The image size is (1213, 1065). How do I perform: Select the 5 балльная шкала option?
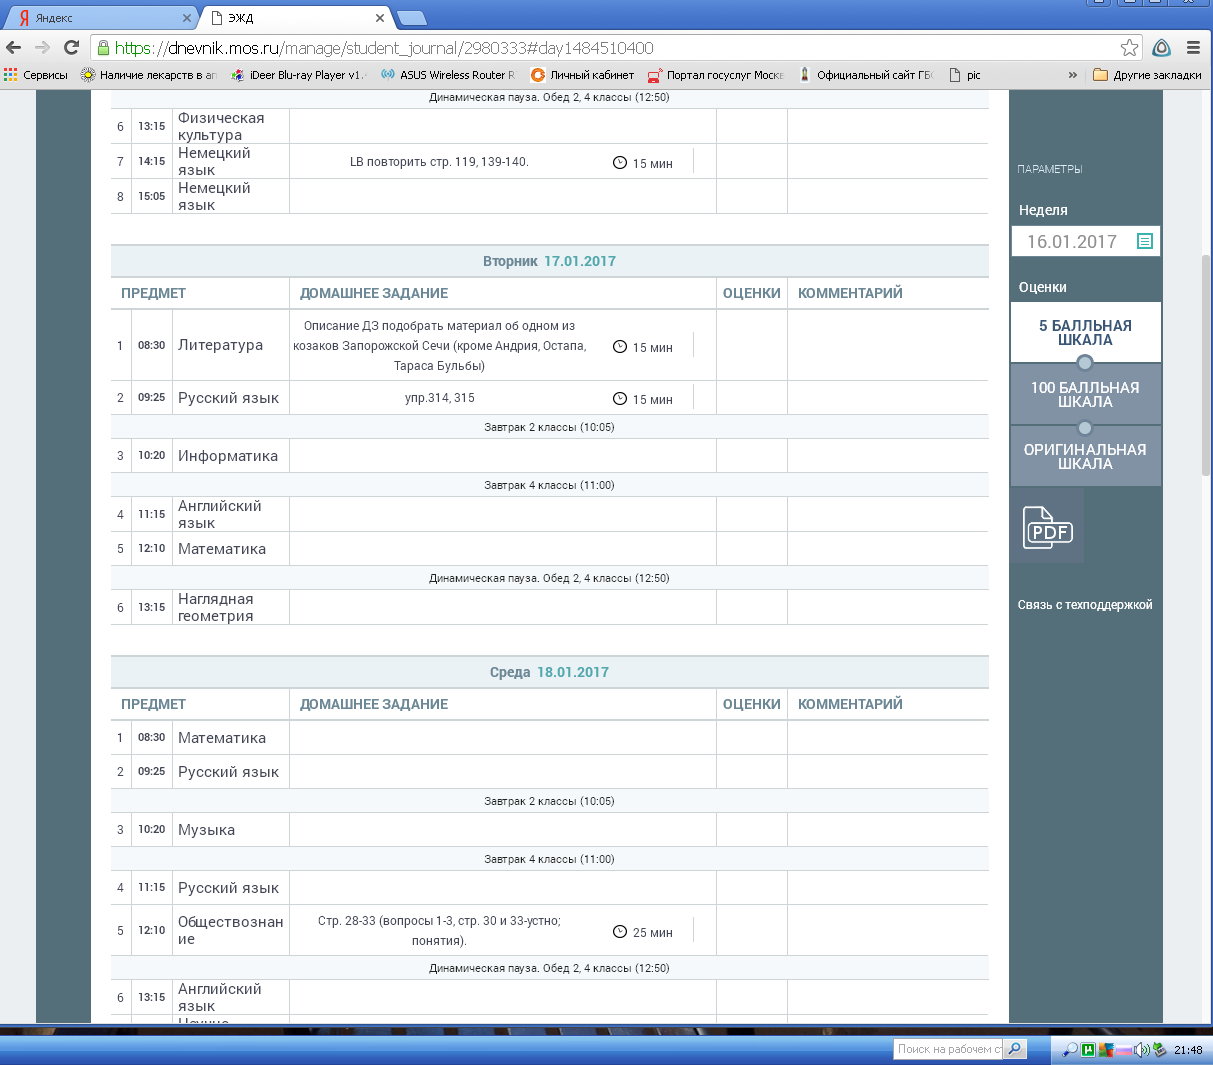click(x=1085, y=333)
